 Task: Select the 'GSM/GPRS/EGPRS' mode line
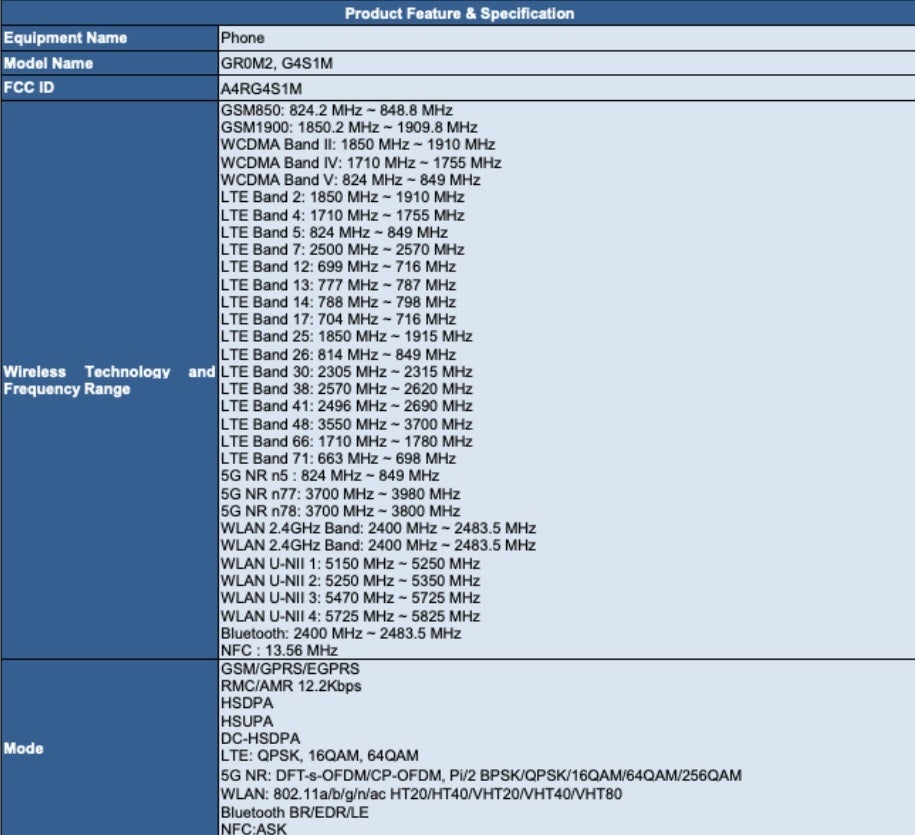(290, 669)
